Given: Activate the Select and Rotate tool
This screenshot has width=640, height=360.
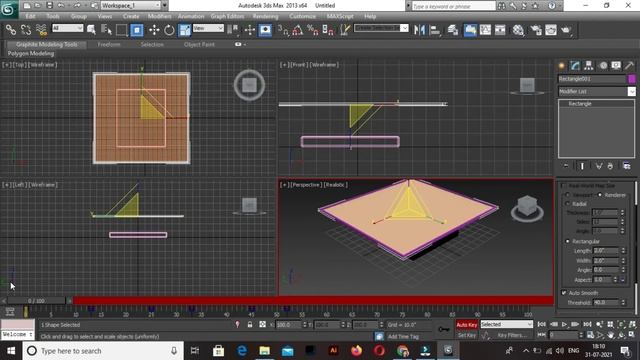Looking at the screenshot, I should 169,30.
